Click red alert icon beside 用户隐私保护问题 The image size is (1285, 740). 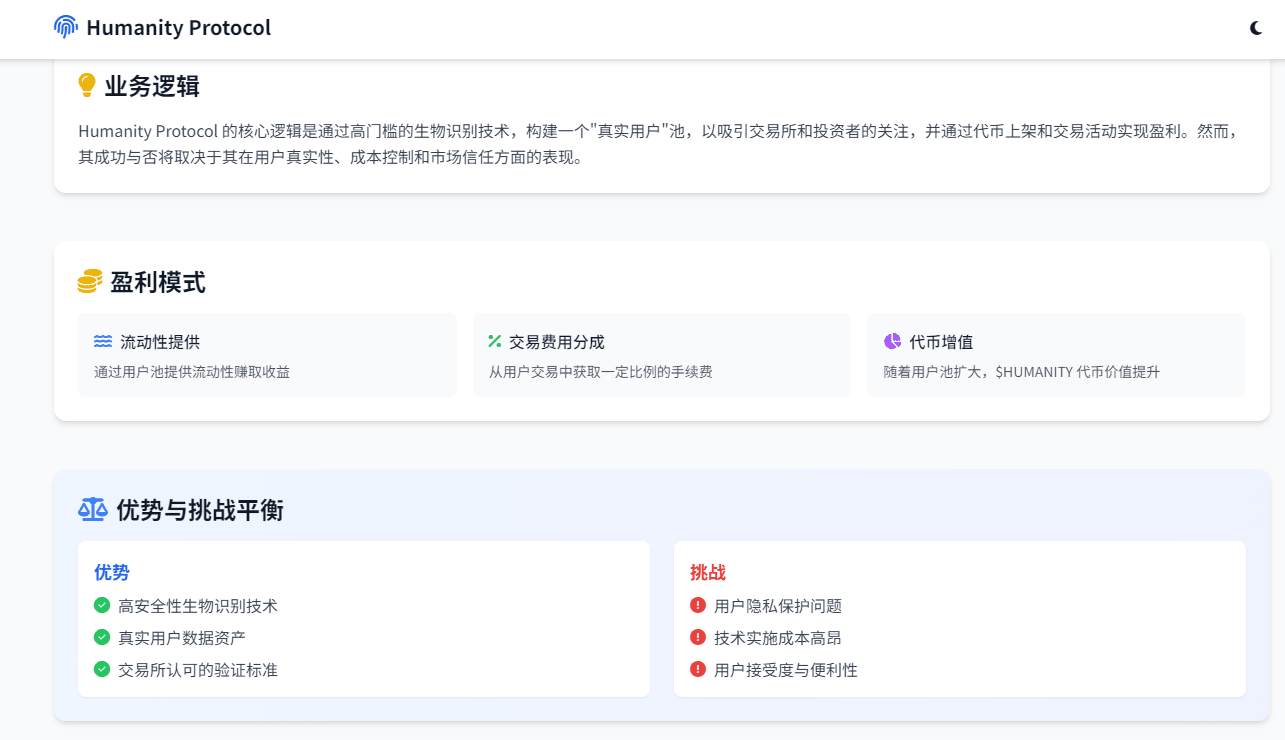(x=698, y=605)
